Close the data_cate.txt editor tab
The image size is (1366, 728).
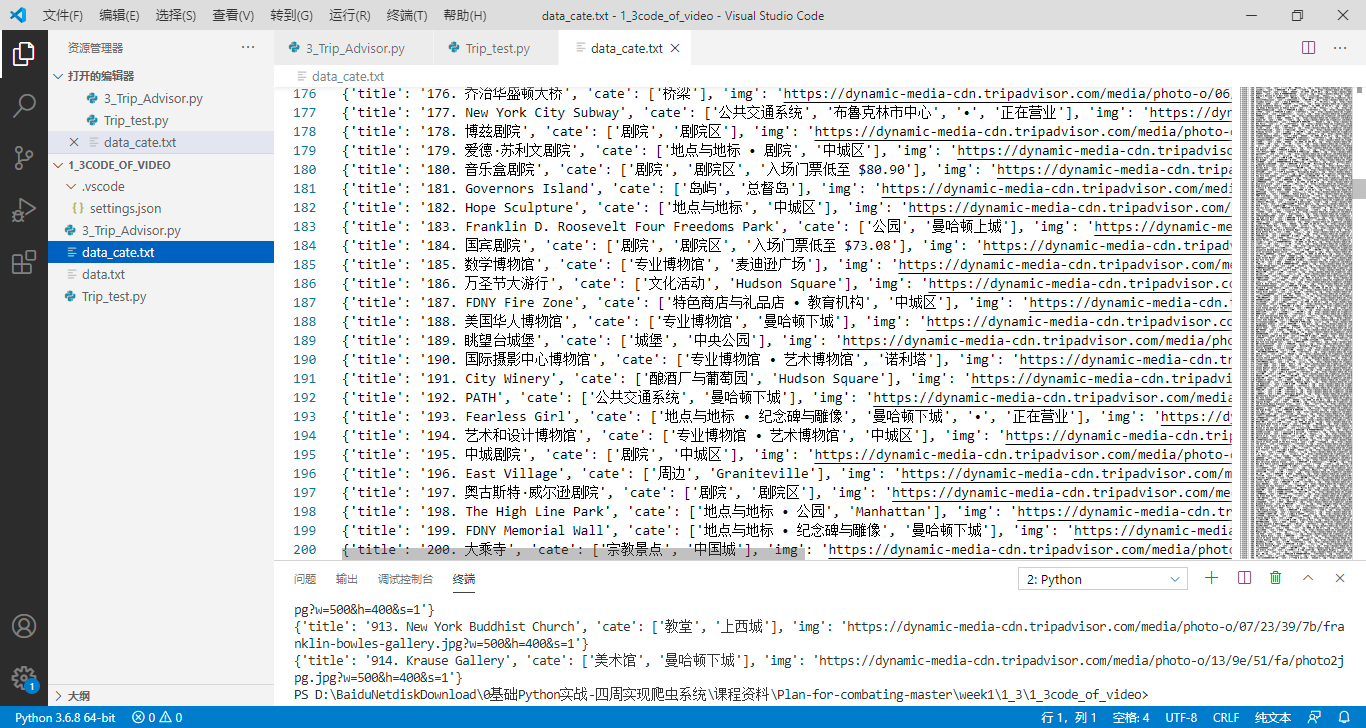pos(675,48)
